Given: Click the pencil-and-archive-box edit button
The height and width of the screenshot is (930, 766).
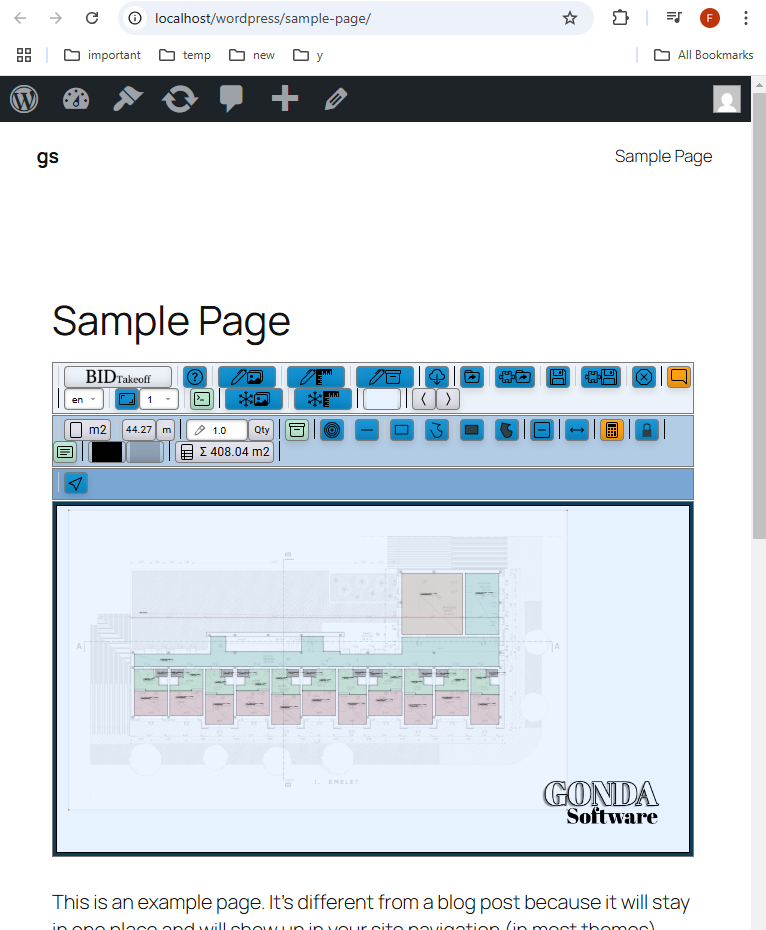Looking at the screenshot, I should pyautogui.click(x=384, y=377).
